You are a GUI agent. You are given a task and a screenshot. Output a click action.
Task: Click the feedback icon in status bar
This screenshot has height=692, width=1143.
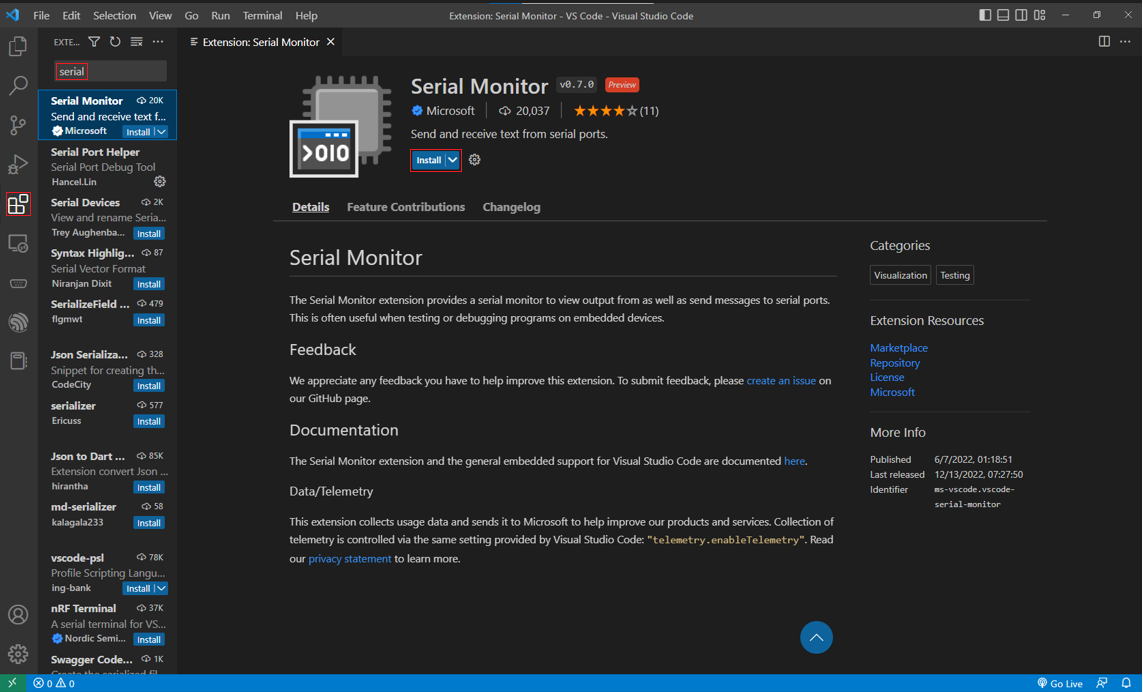[x=1102, y=683]
